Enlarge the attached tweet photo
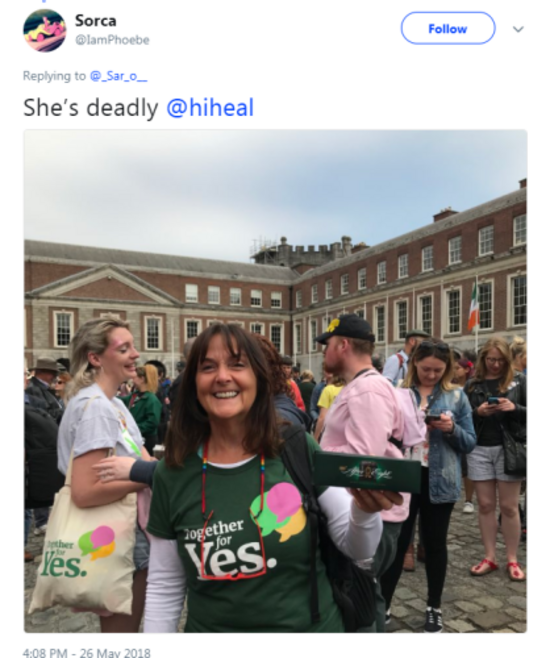This screenshot has width=550, height=658. tap(275, 381)
